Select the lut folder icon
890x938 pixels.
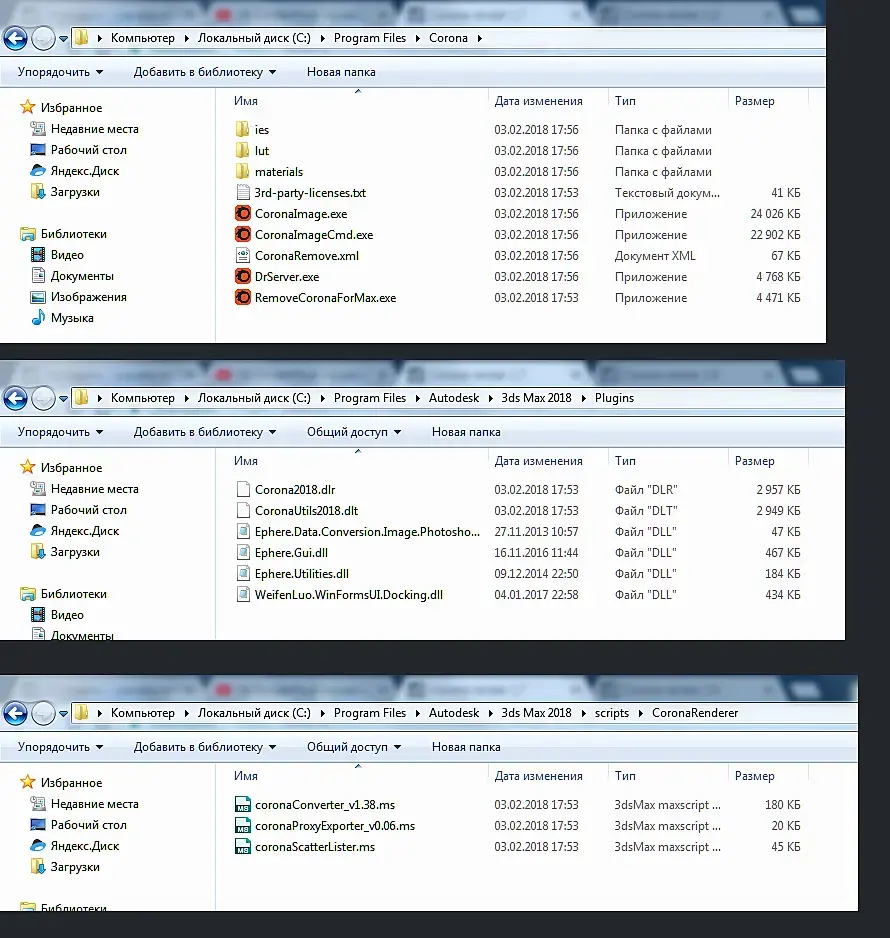[242, 150]
